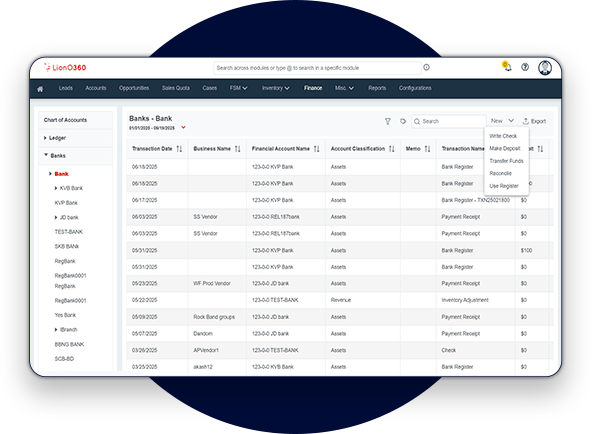Click the Check transaction name cell
This screenshot has width=592, height=434.
pos(449,350)
